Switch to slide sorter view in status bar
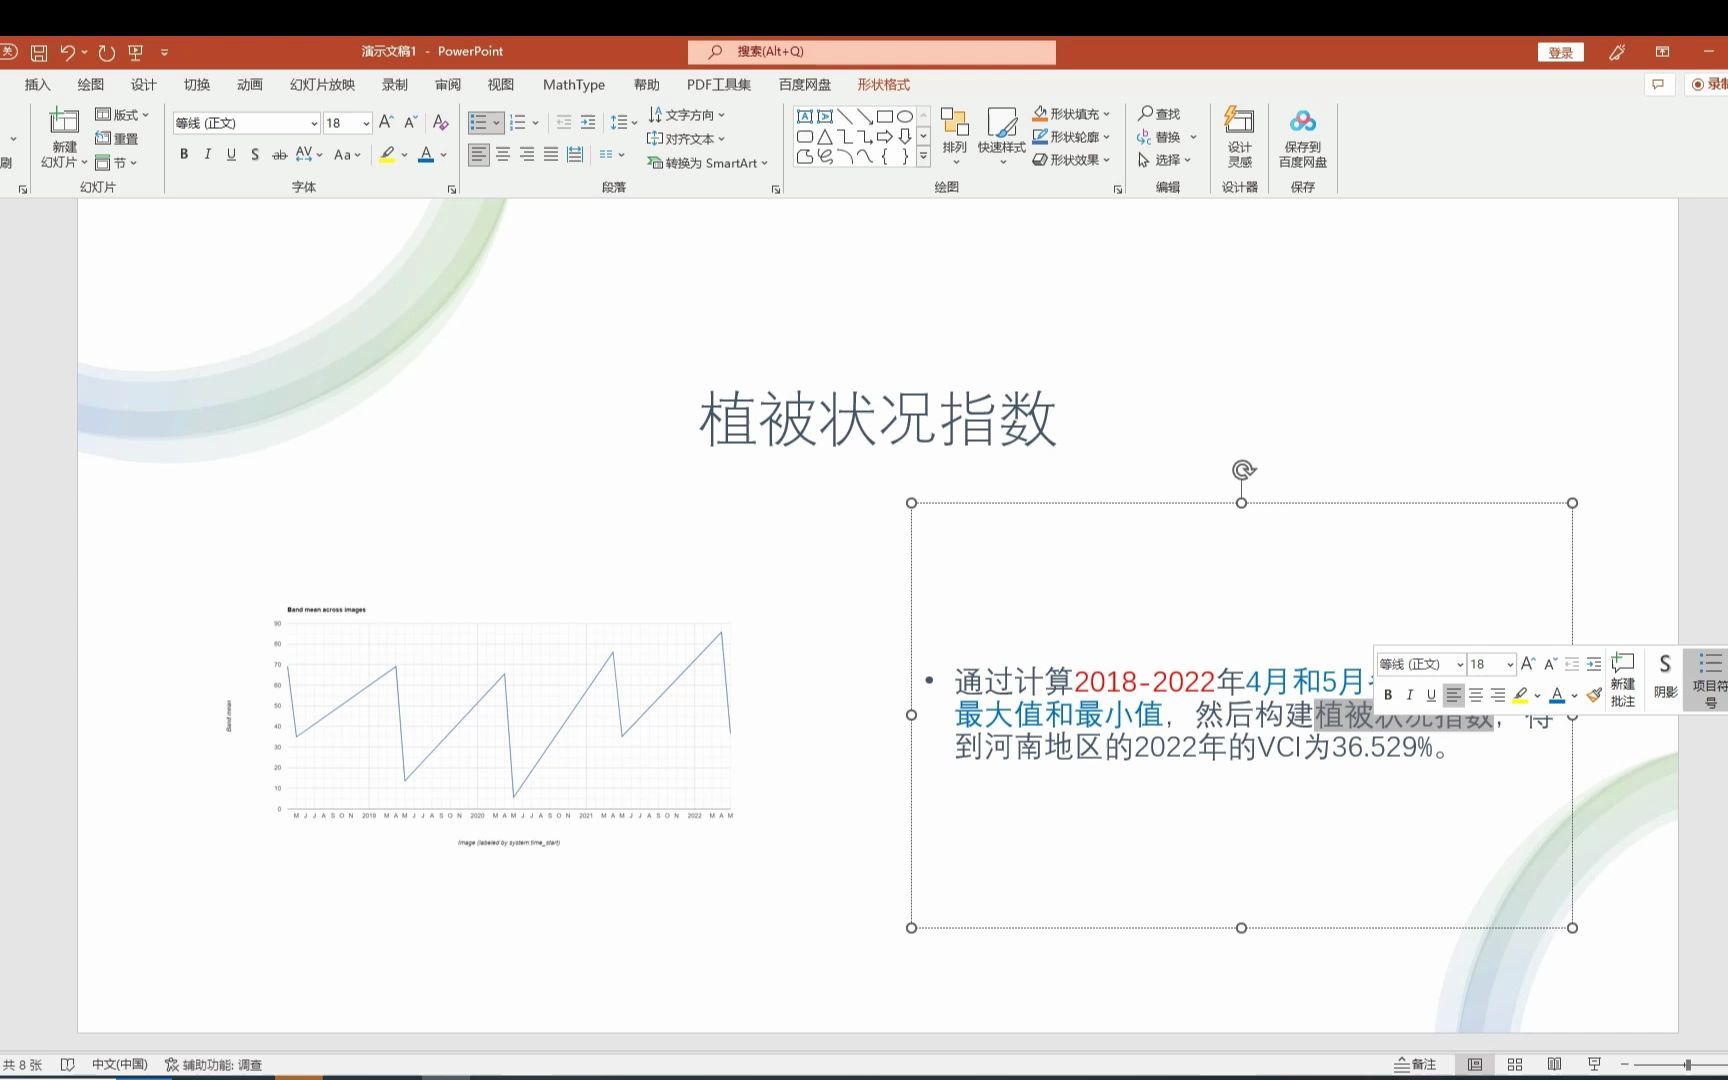 click(x=1514, y=1065)
